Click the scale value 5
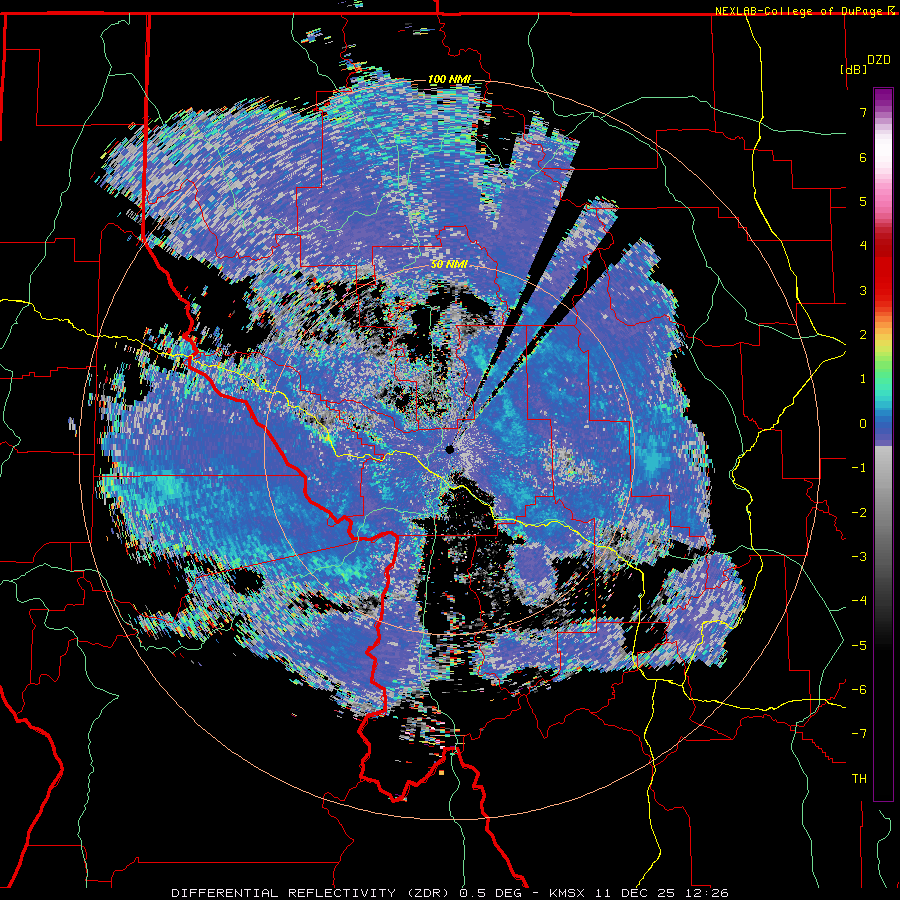This screenshot has height=900, width=900. pos(863,201)
